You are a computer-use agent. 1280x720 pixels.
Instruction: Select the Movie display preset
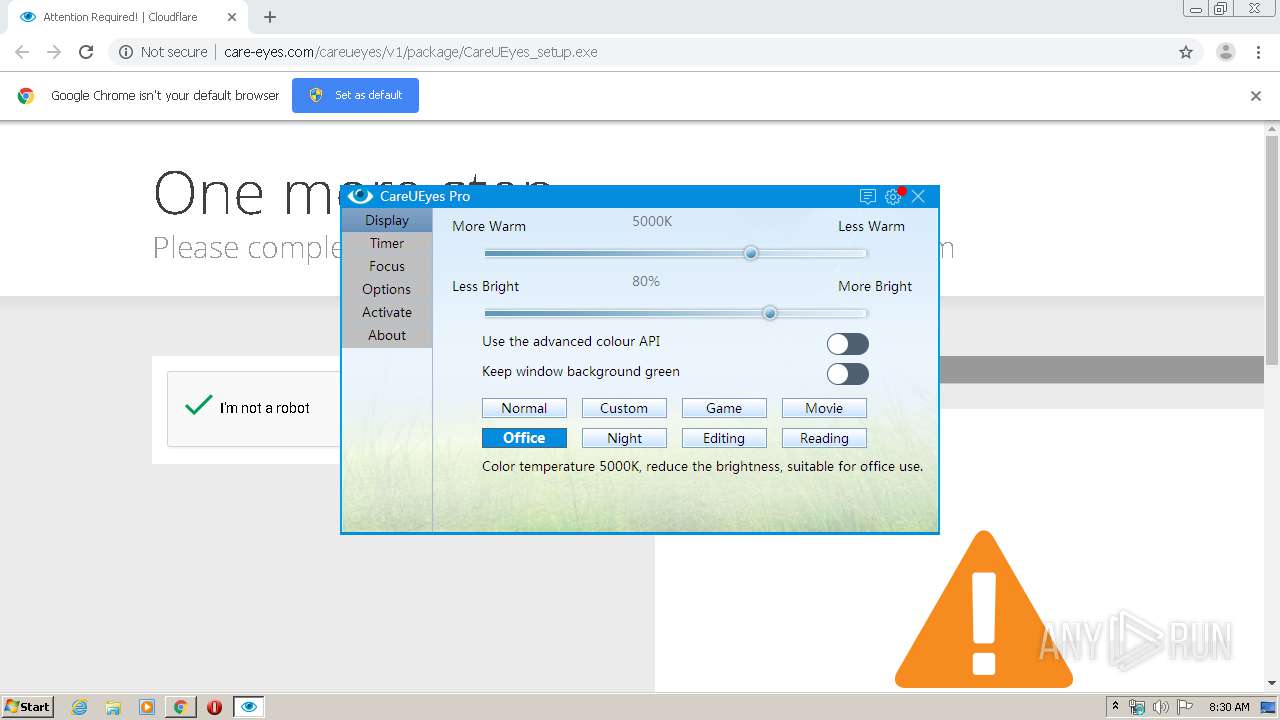(x=824, y=408)
